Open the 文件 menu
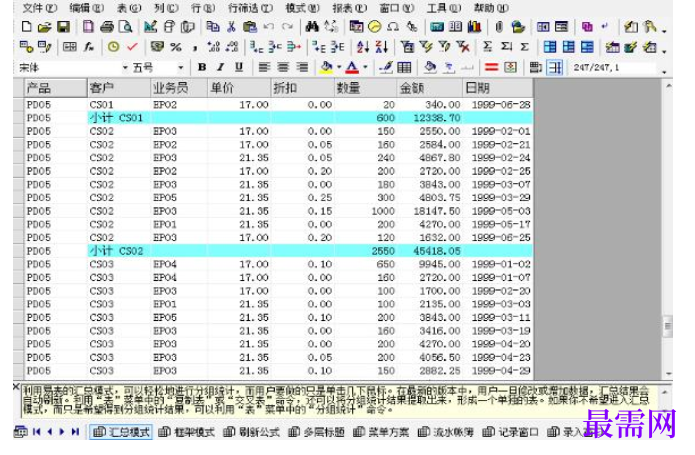 click(39, 8)
